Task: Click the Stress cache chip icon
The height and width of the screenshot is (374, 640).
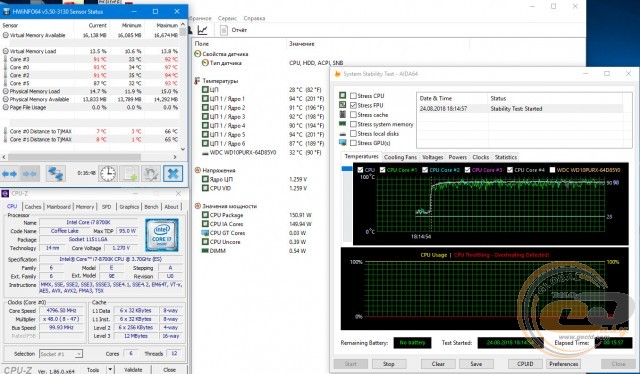Action: 342,114
